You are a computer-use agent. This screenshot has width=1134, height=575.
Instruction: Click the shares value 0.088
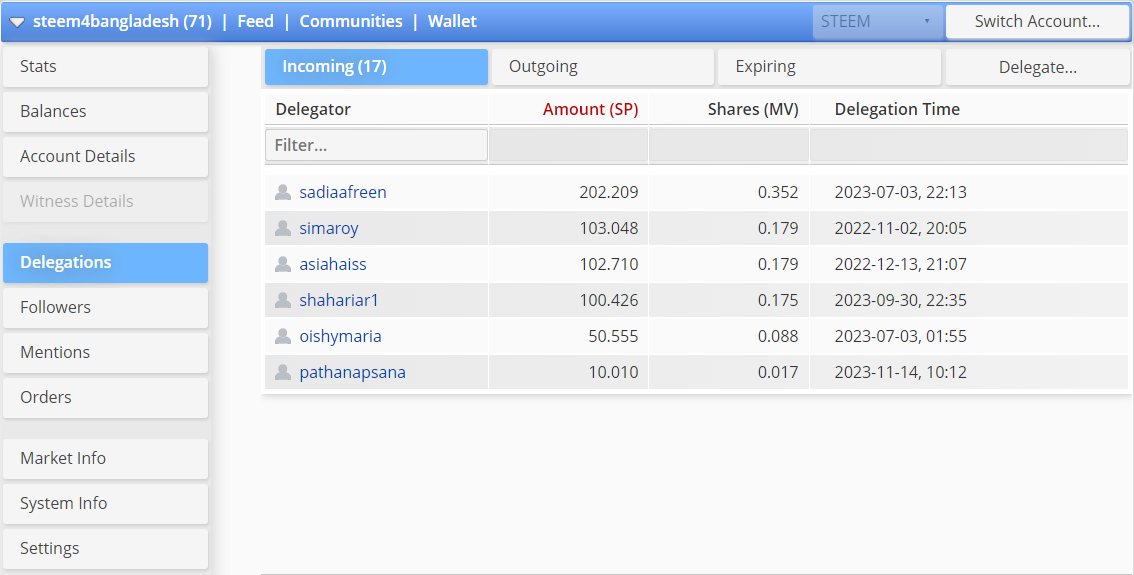[x=778, y=336]
